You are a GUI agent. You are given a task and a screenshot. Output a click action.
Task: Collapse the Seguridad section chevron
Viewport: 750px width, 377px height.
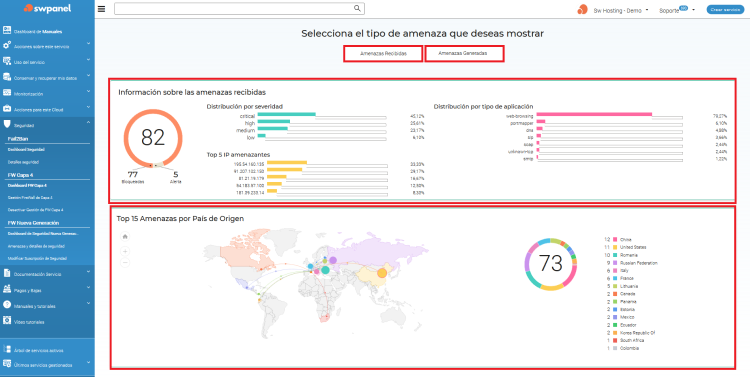click(x=88, y=122)
